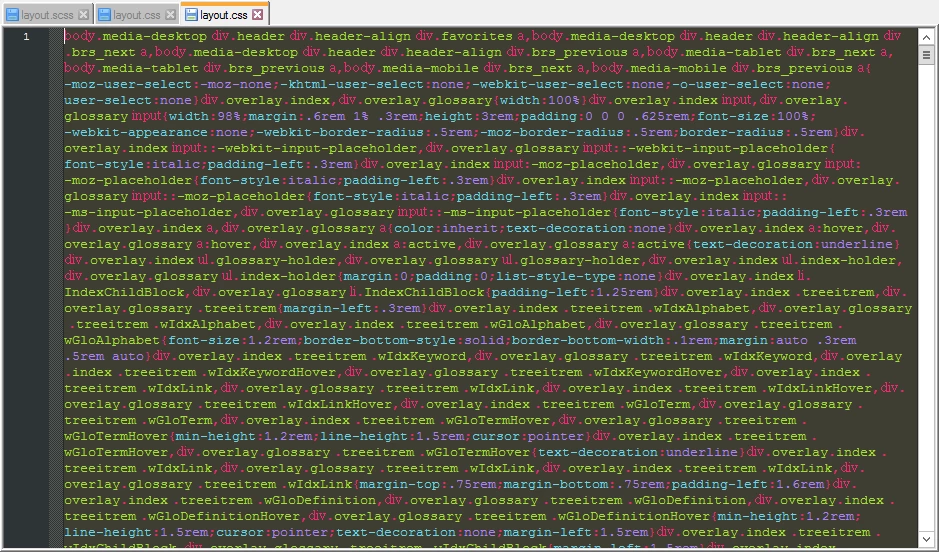The height and width of the screenshot is (552, 939).
Task: Click "-moz-border-radius" property text
Action: click(552, 132)
